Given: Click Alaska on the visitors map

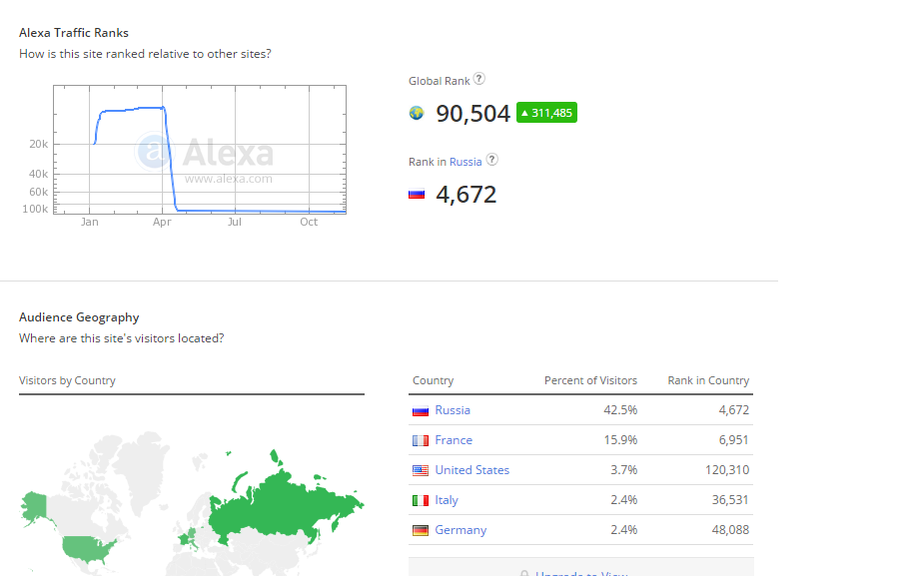Looking at the screenshot, I should pyautogui.click(x=35, y=505).
